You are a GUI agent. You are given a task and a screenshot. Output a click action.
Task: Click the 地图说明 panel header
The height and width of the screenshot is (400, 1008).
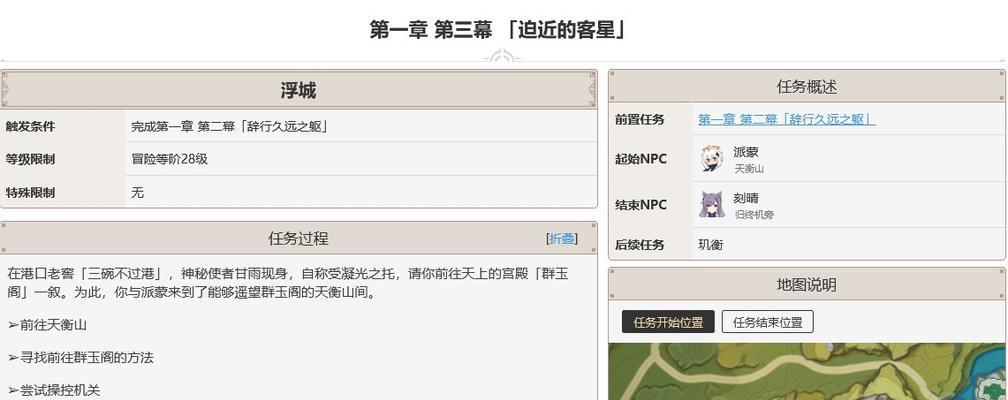tap(807, 285)
